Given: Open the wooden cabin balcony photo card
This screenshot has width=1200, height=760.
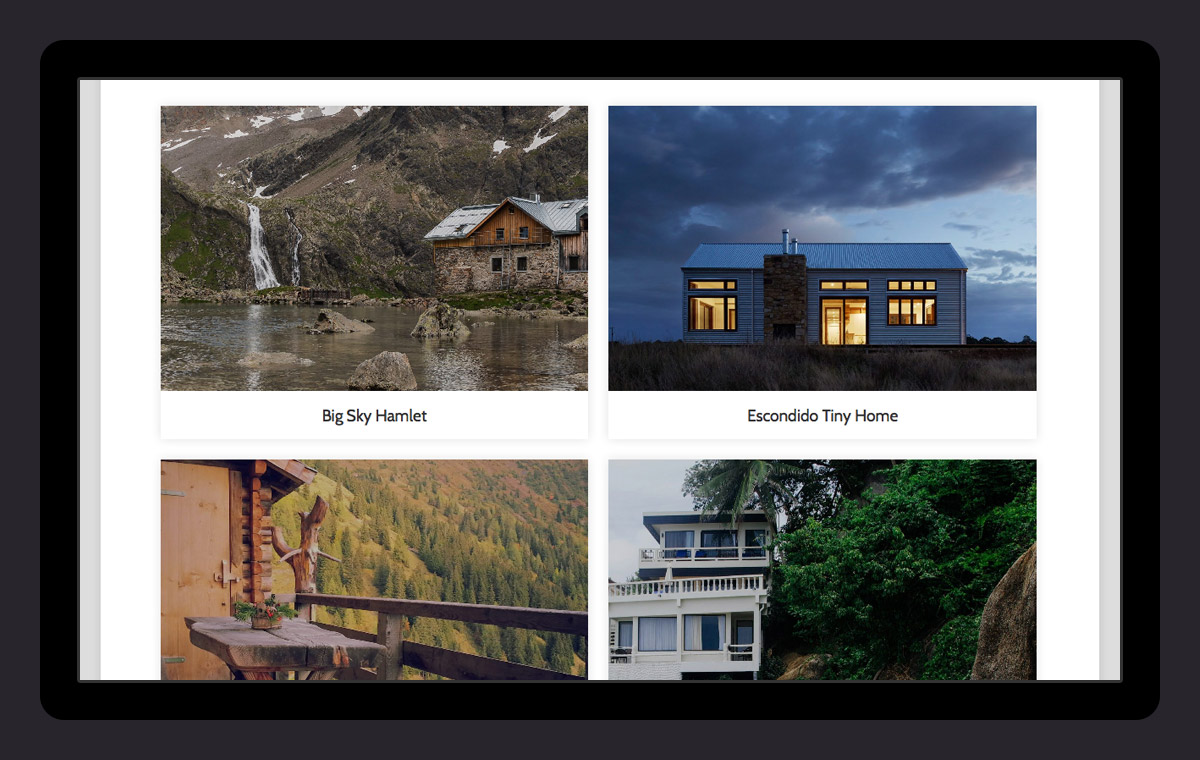Looking at the screenshot, I should [374, 570].
